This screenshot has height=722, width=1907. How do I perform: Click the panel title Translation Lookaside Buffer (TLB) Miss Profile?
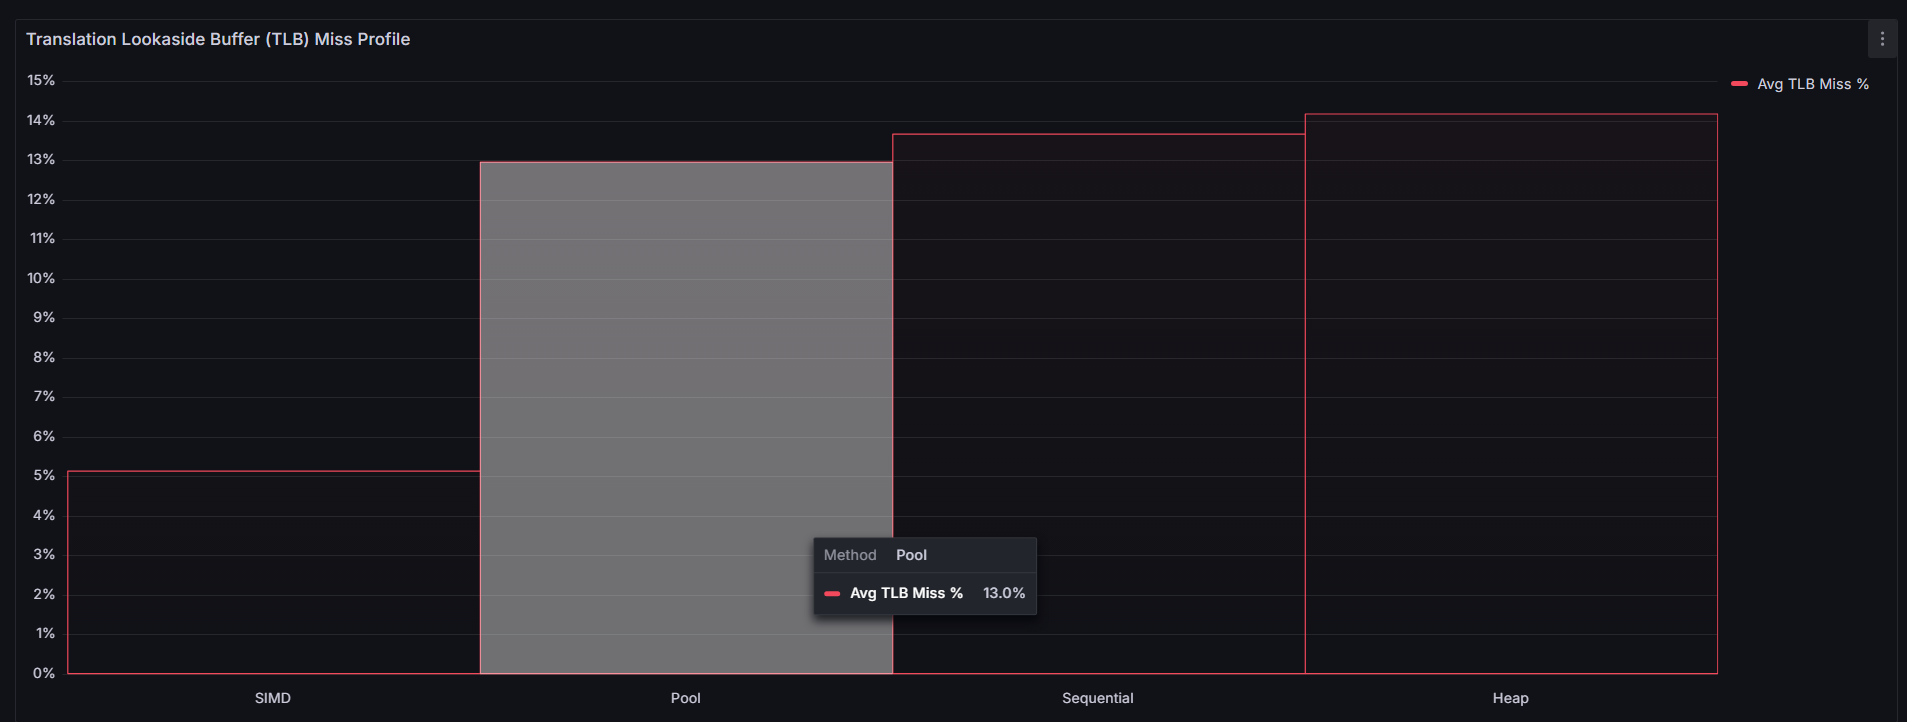218,39
